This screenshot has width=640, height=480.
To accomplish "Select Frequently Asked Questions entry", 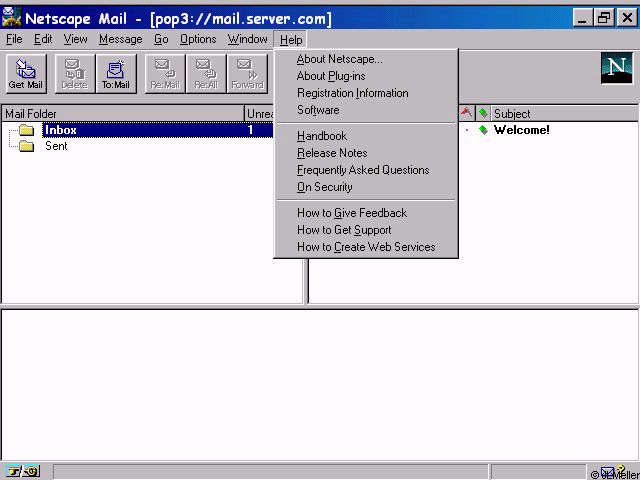I will click(366, 170).
